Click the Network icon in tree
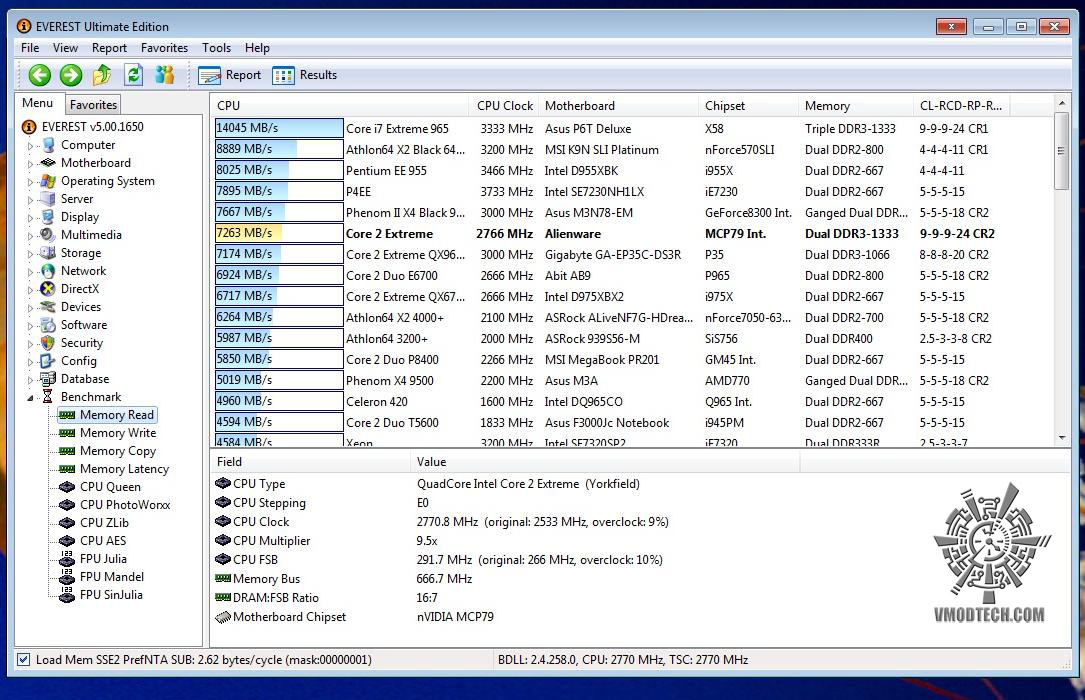This screenshot has width=1085, height=700. point(48,270)
